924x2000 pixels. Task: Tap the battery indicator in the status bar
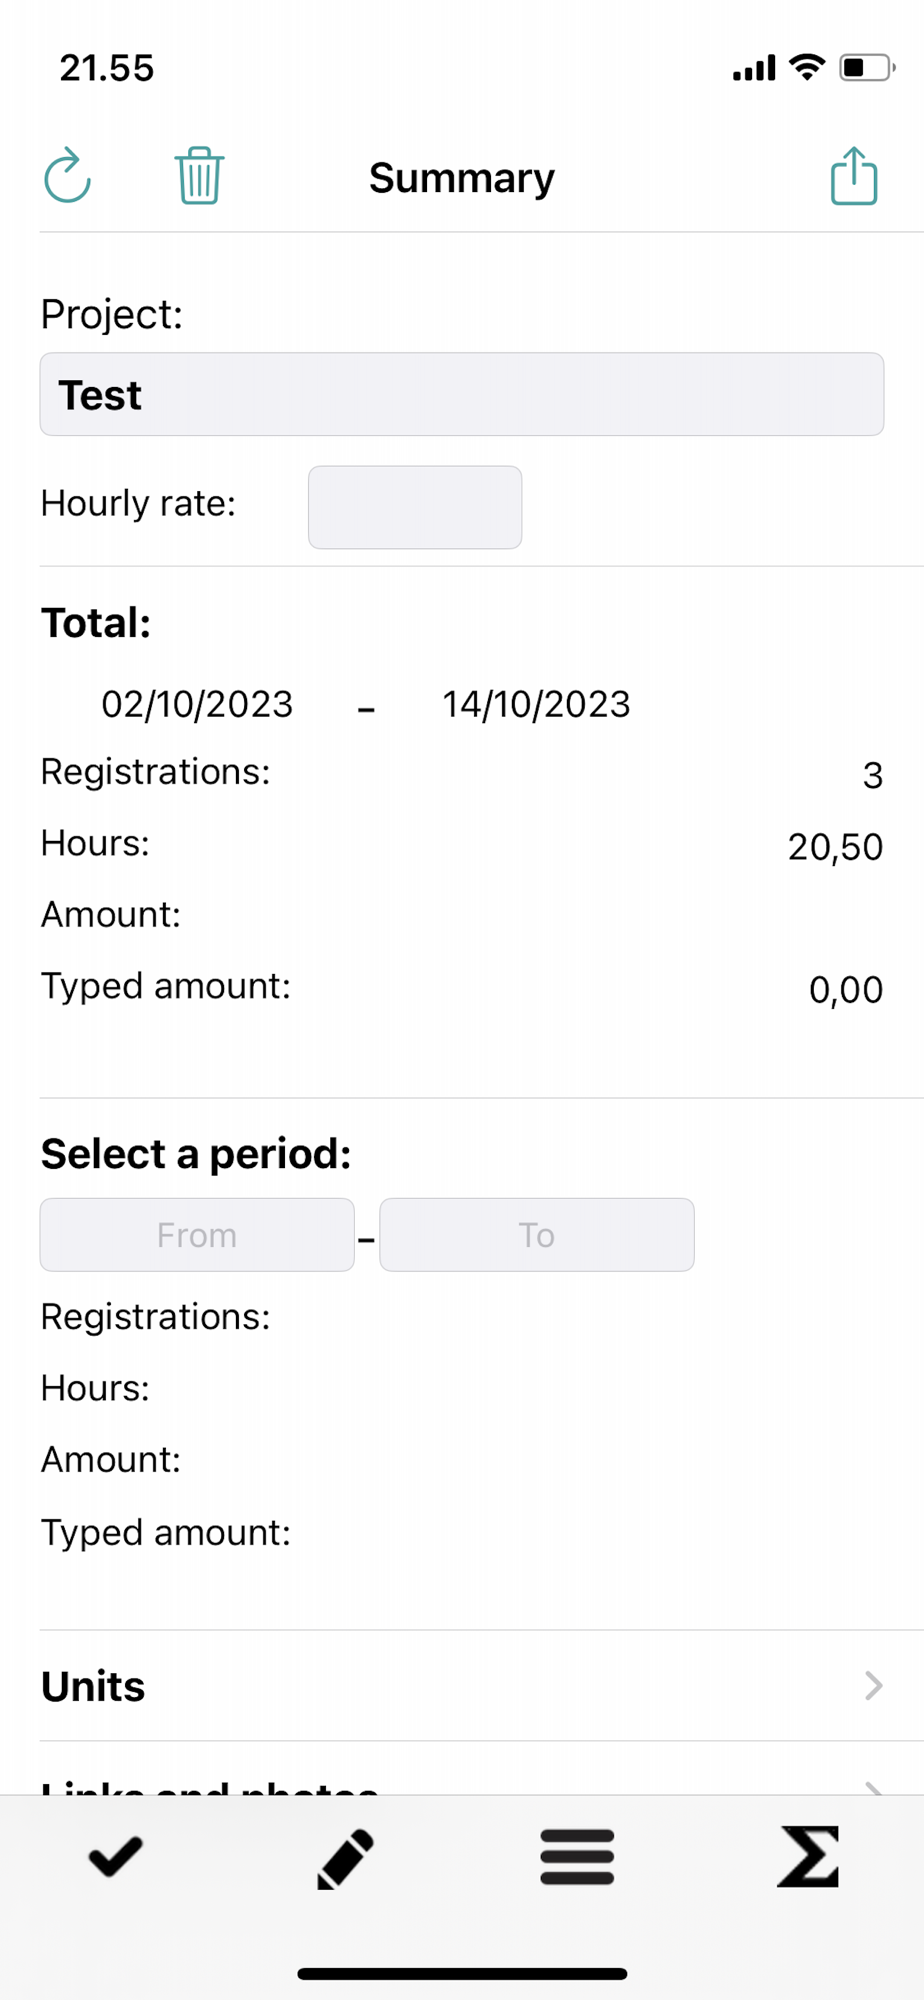(867, 67)
